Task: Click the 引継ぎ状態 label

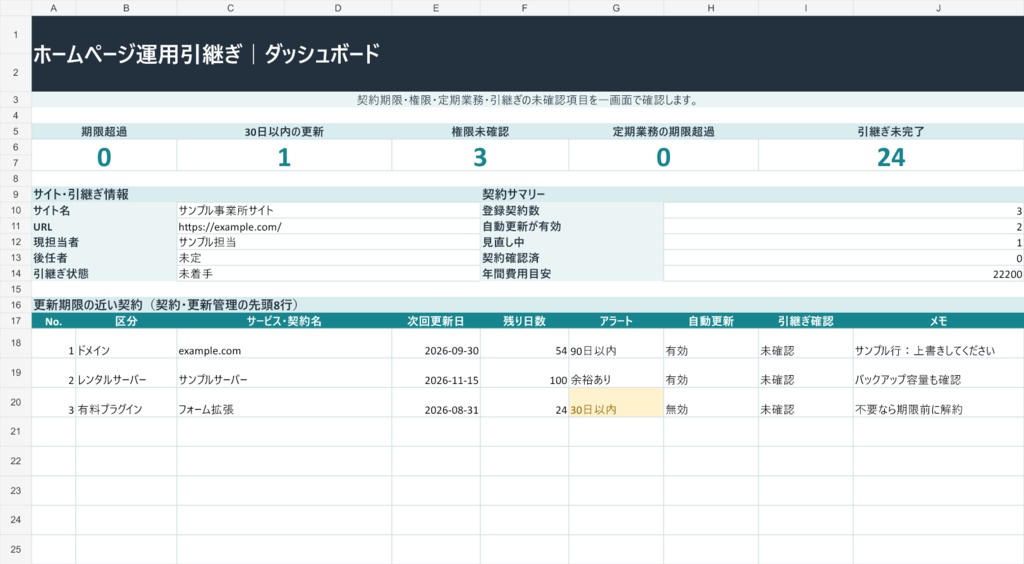Action: [61, 274]
